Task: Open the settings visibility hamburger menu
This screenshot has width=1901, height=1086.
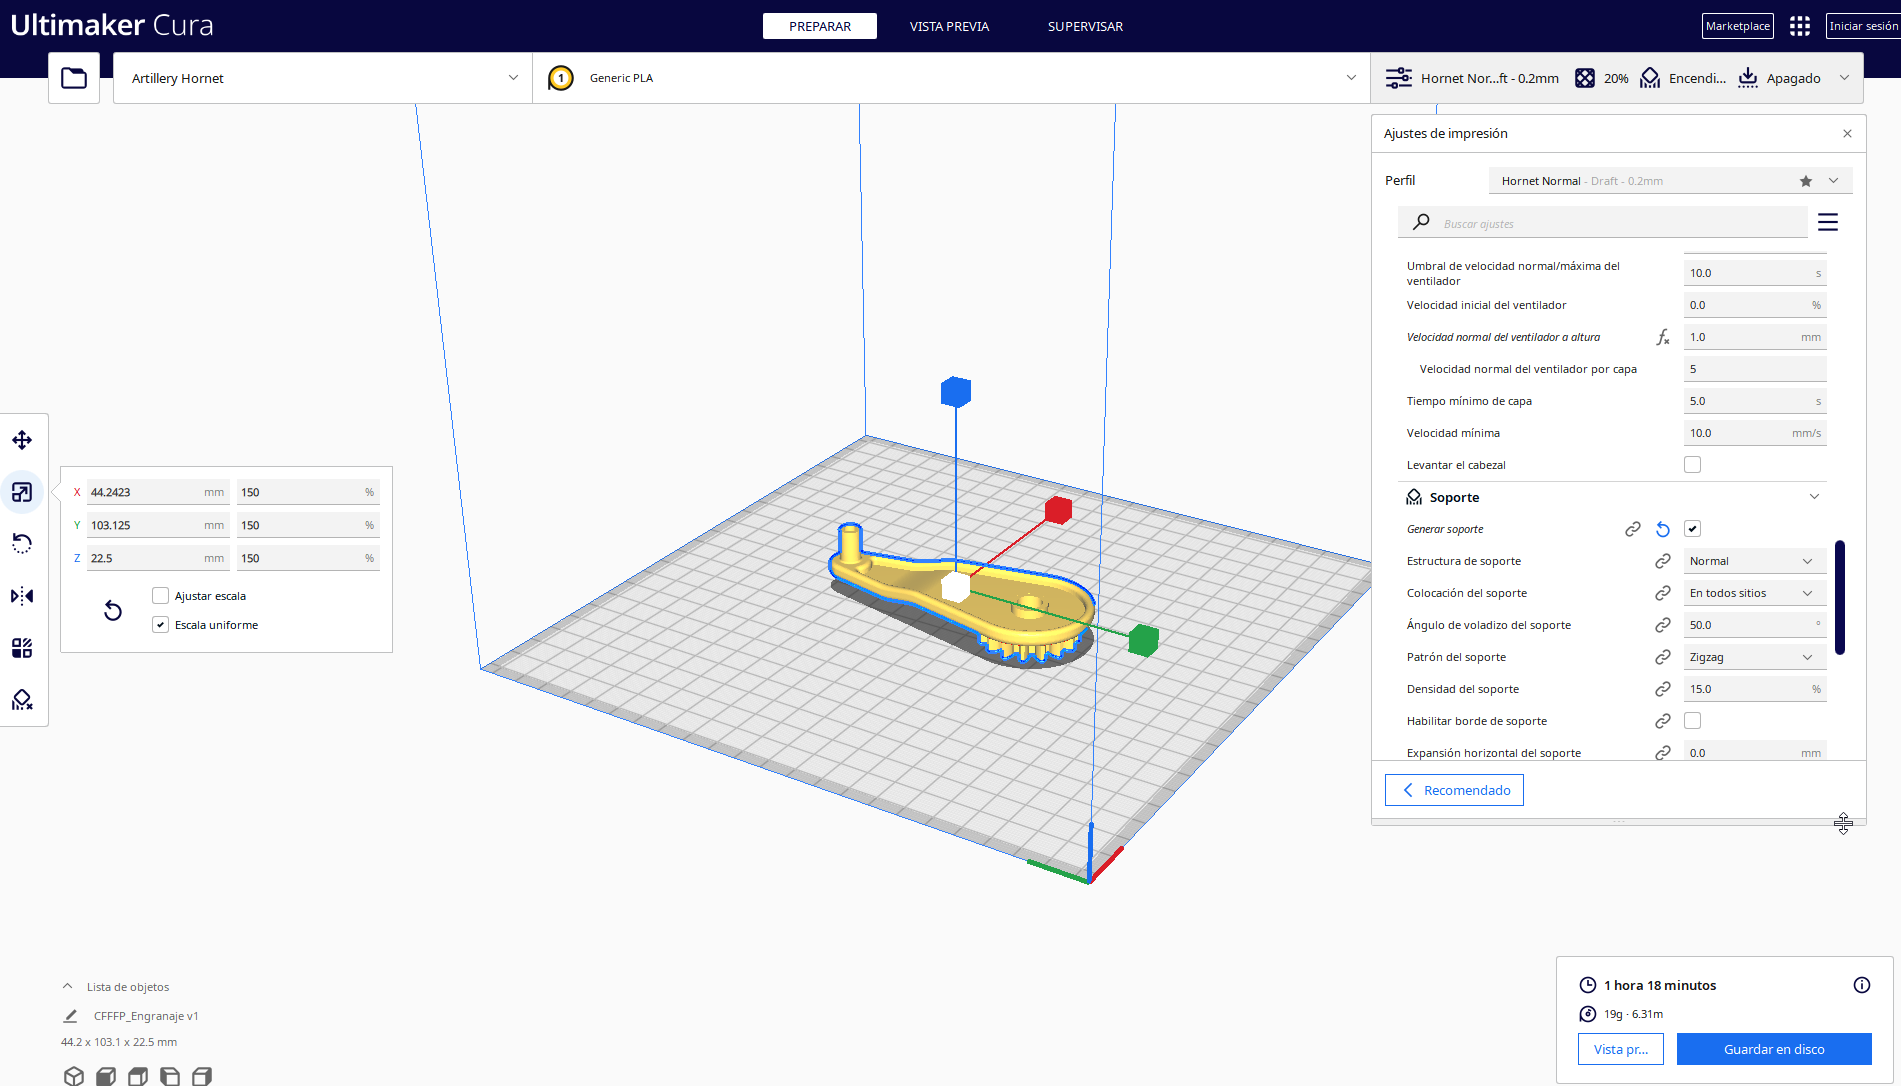Action: tap(1828, 222)
